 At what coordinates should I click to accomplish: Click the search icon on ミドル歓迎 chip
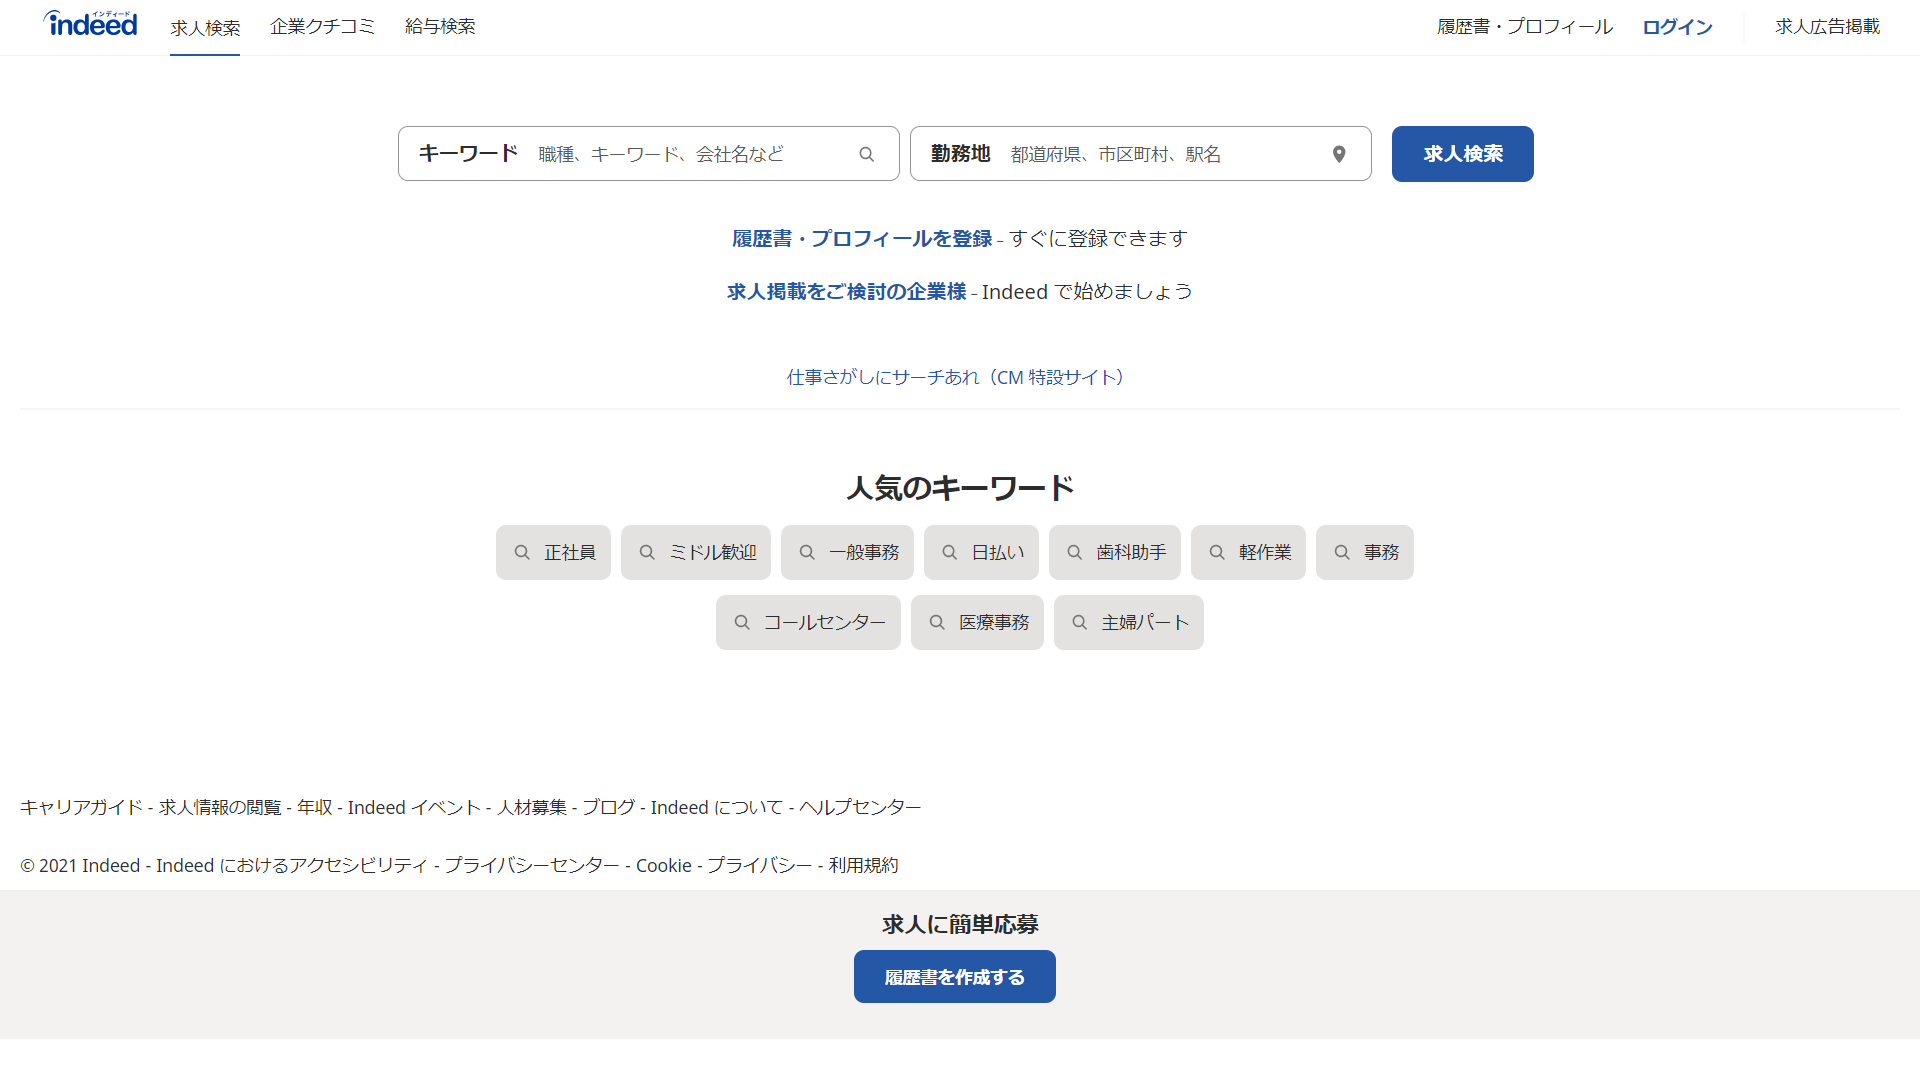[647, 552]
